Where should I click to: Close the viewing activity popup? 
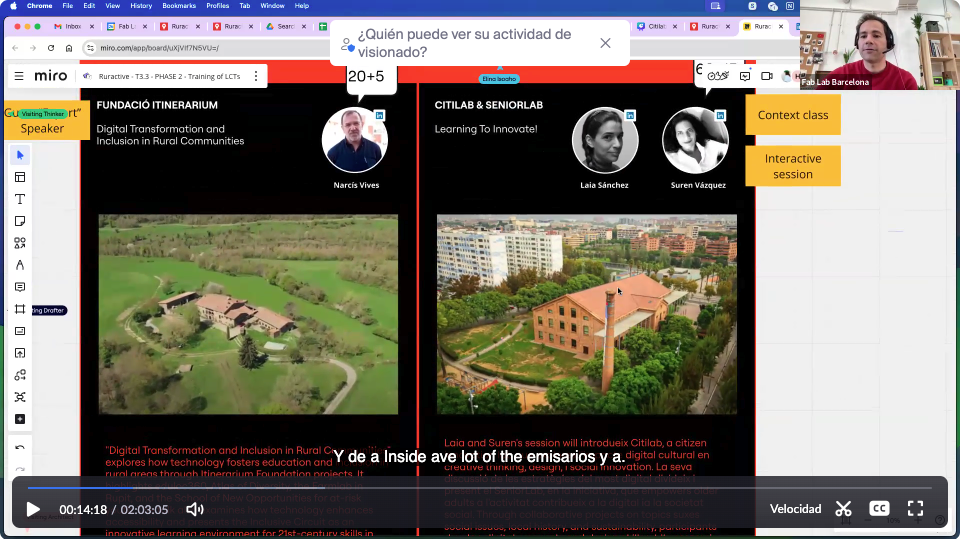click(x=605, y=43)
